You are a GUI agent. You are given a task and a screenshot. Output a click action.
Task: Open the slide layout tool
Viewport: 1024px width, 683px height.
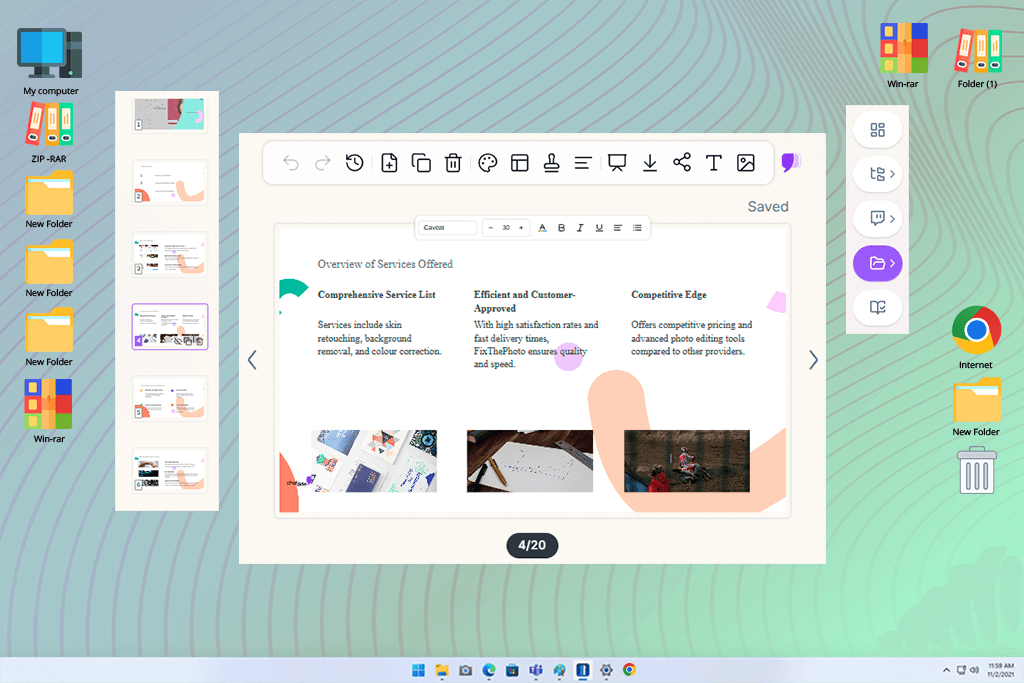click(520, 163)
